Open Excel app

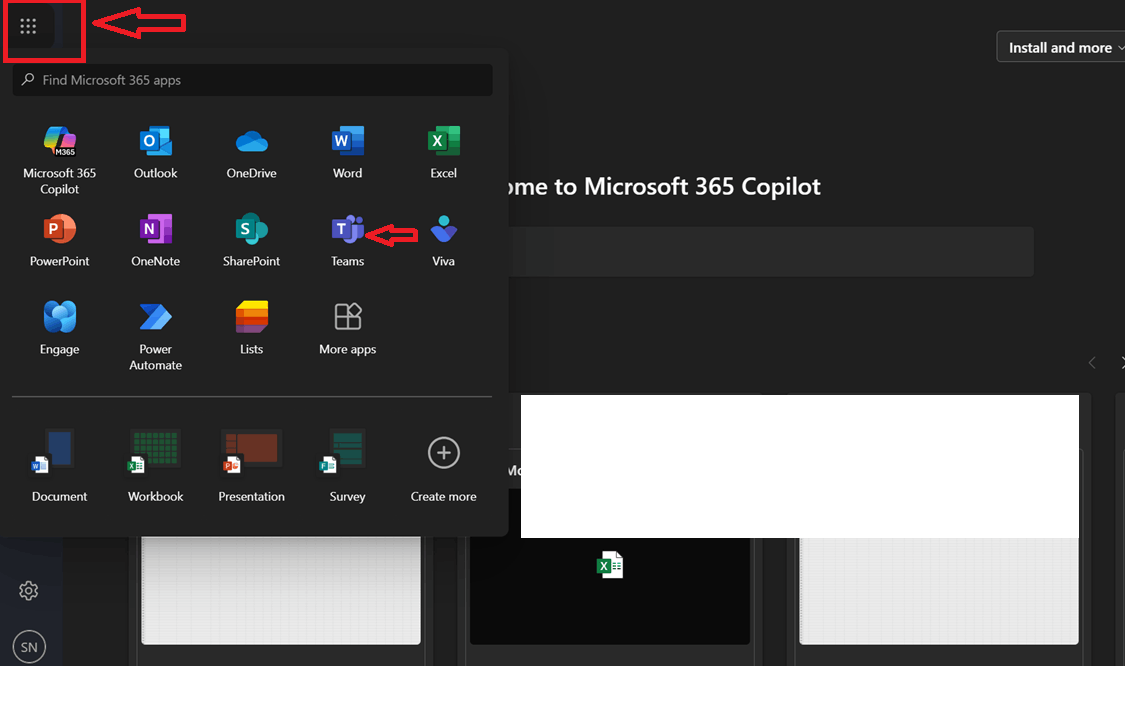coord(443,152)
